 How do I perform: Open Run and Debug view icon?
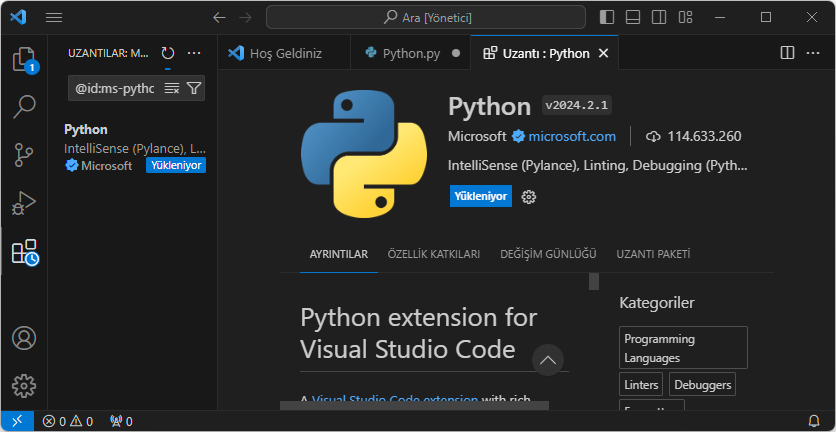[24, 203]
